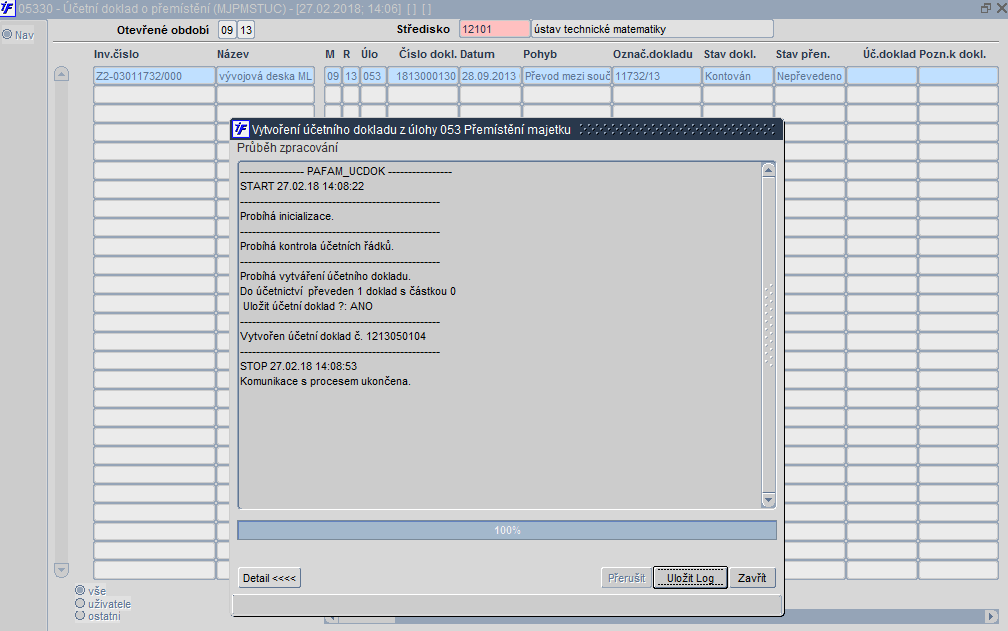Click the open period month field 09
Viewport: 1008px width, 631px height.
pyautogui.click(x=227, y=30)
